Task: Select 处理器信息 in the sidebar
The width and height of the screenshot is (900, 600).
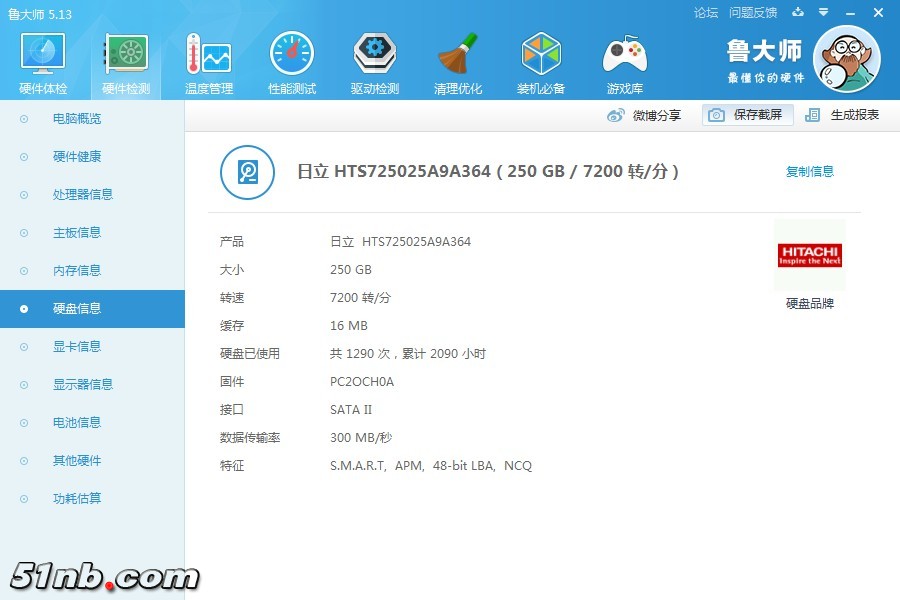Action: 83,195
